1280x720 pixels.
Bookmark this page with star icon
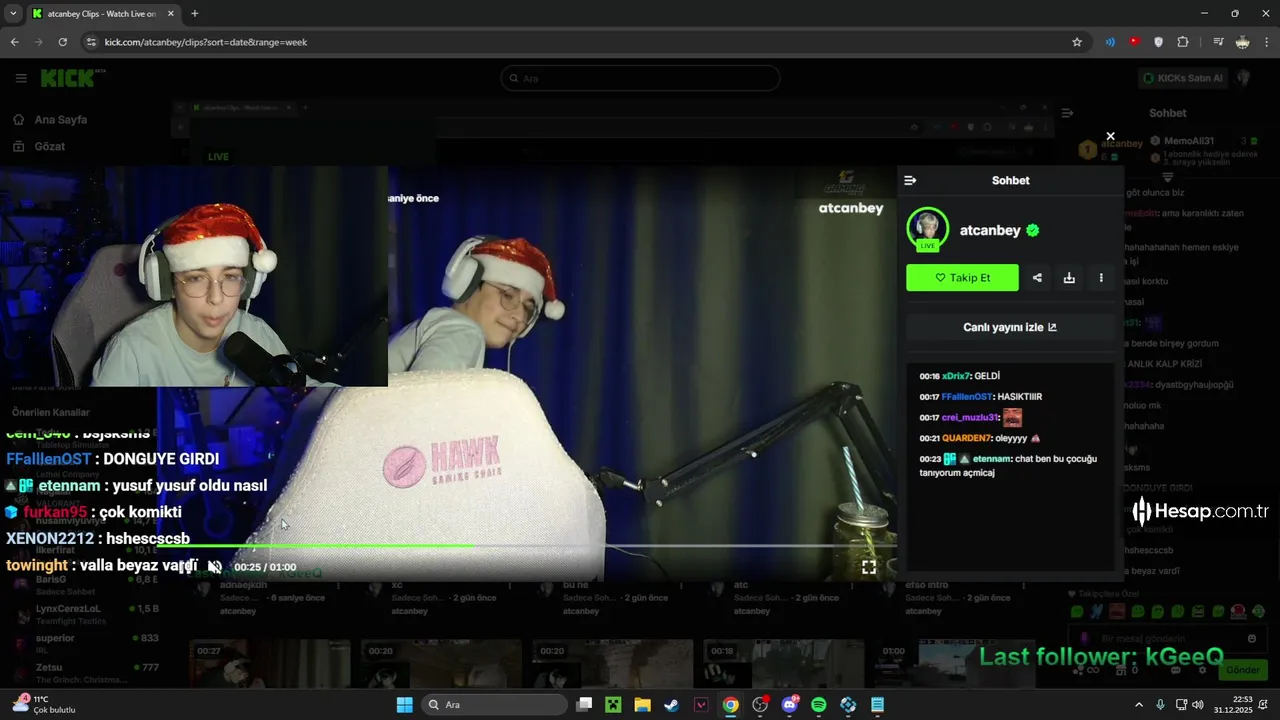[x=1077, y=42]
